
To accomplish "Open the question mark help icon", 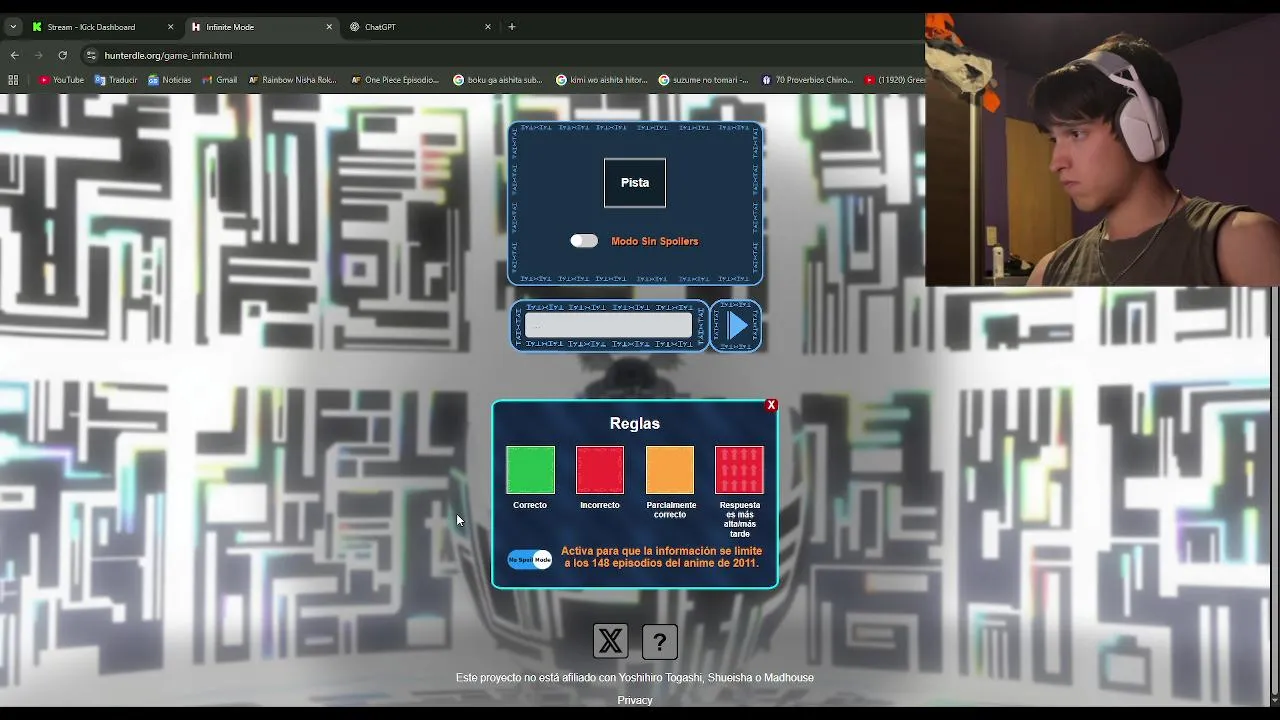I will pyautogui.click(x=660, y=641).
